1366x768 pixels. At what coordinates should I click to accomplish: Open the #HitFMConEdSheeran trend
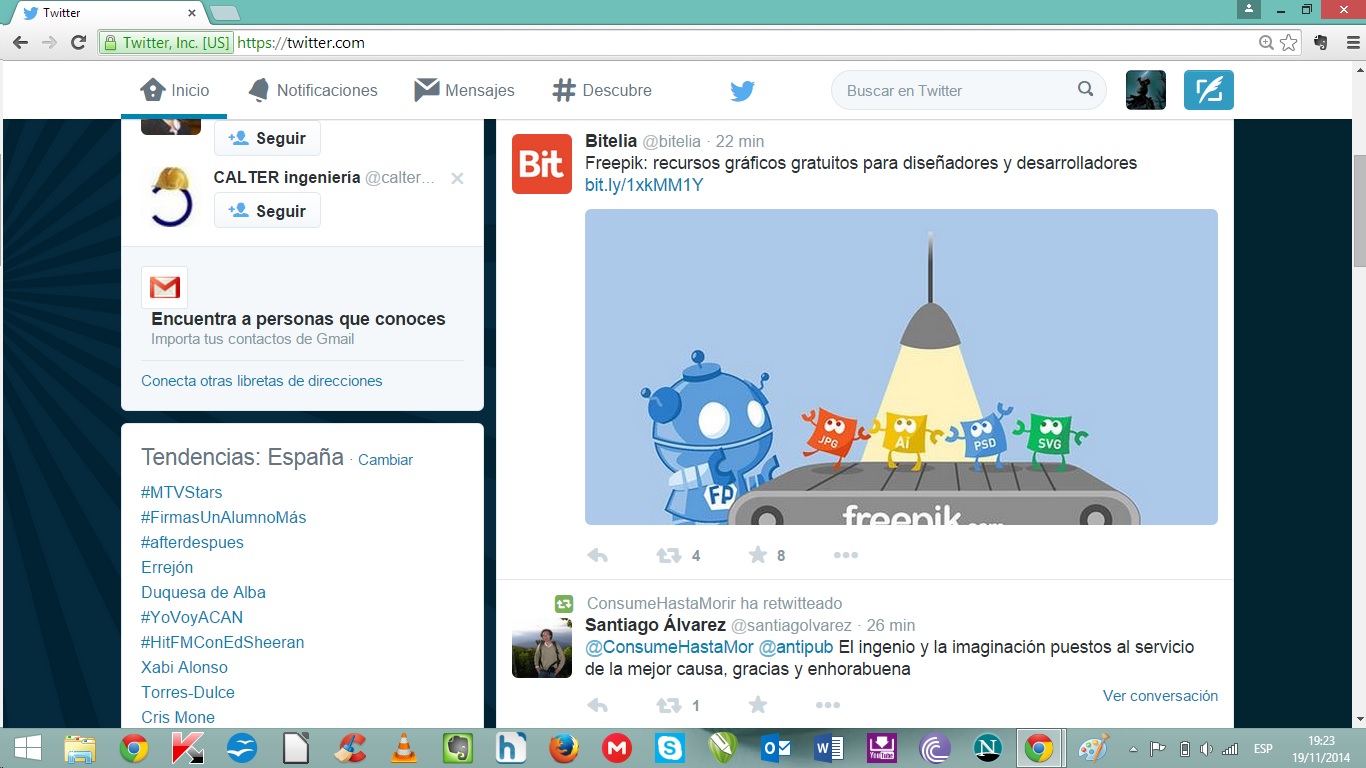pyautogui.click(x=222, y=642)
